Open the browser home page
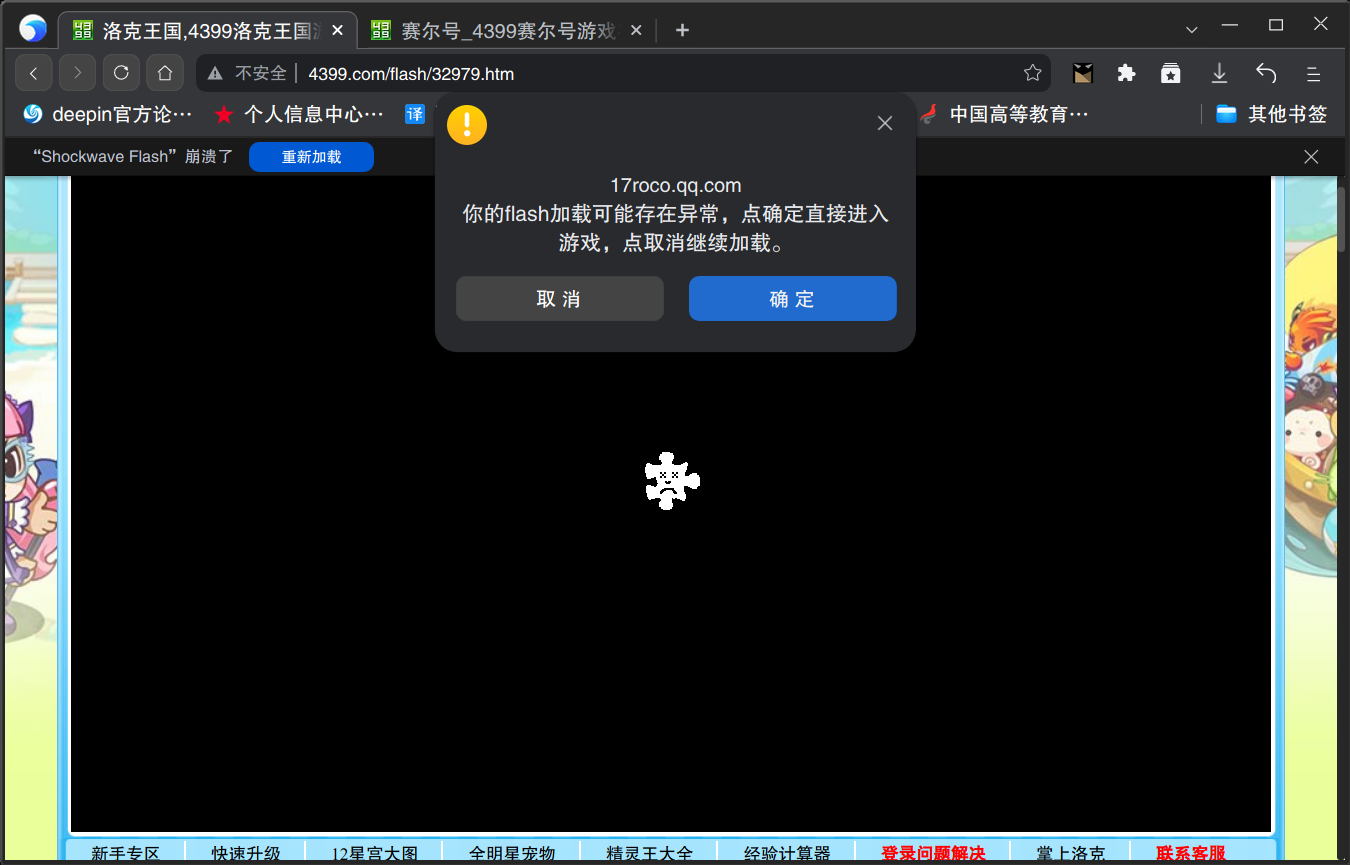 [x=165, y=73]
